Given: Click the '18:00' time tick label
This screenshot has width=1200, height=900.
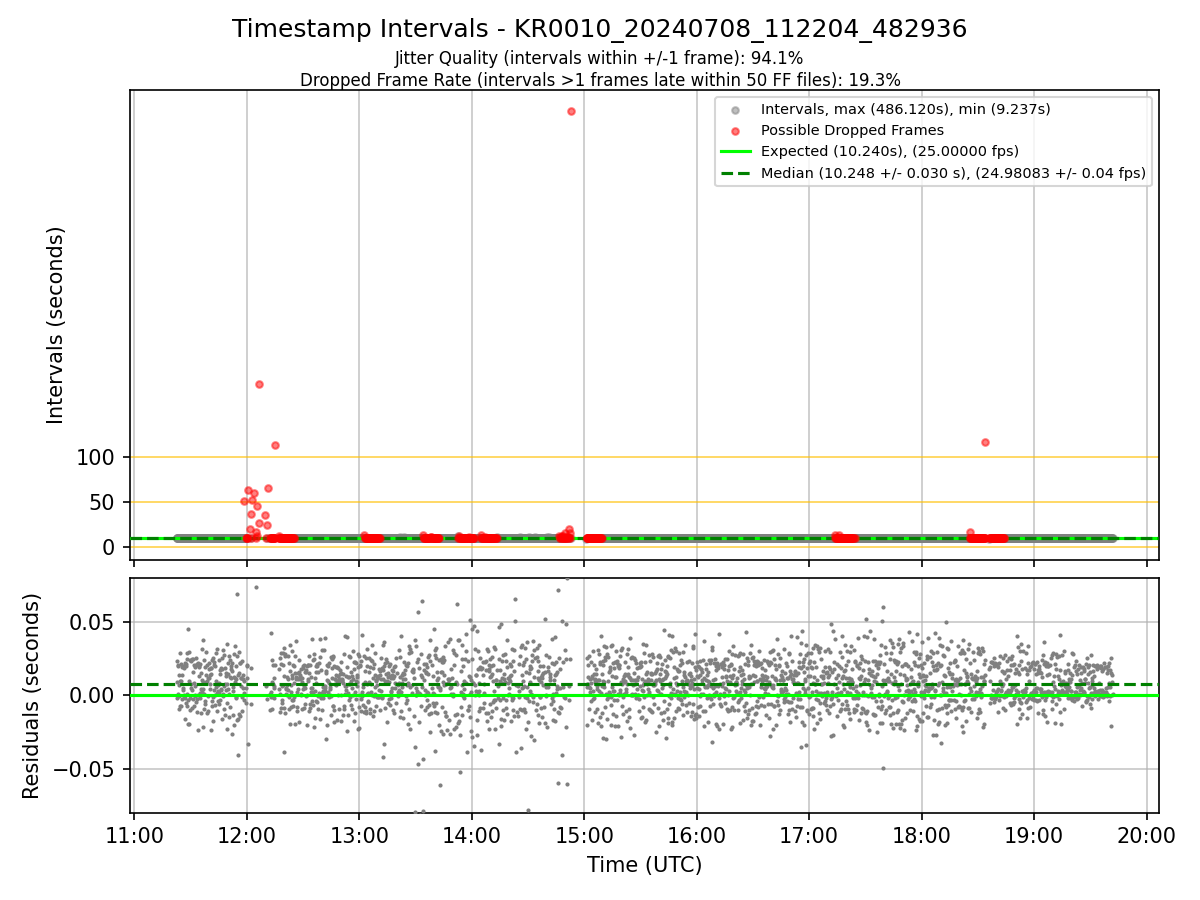Looking at the screenshot, I should coord(922,835).
